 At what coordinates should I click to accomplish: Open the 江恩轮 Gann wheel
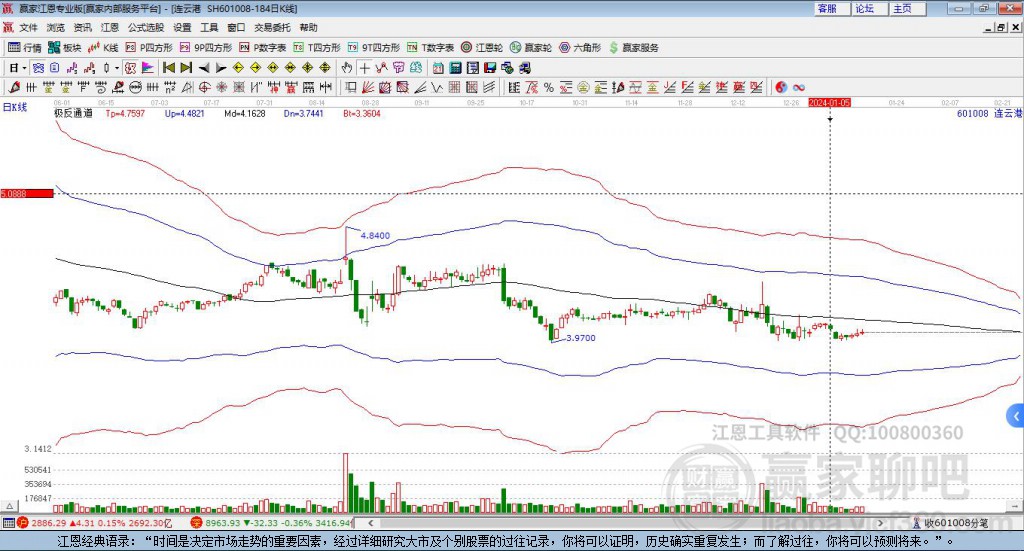(x=482, y=48)
